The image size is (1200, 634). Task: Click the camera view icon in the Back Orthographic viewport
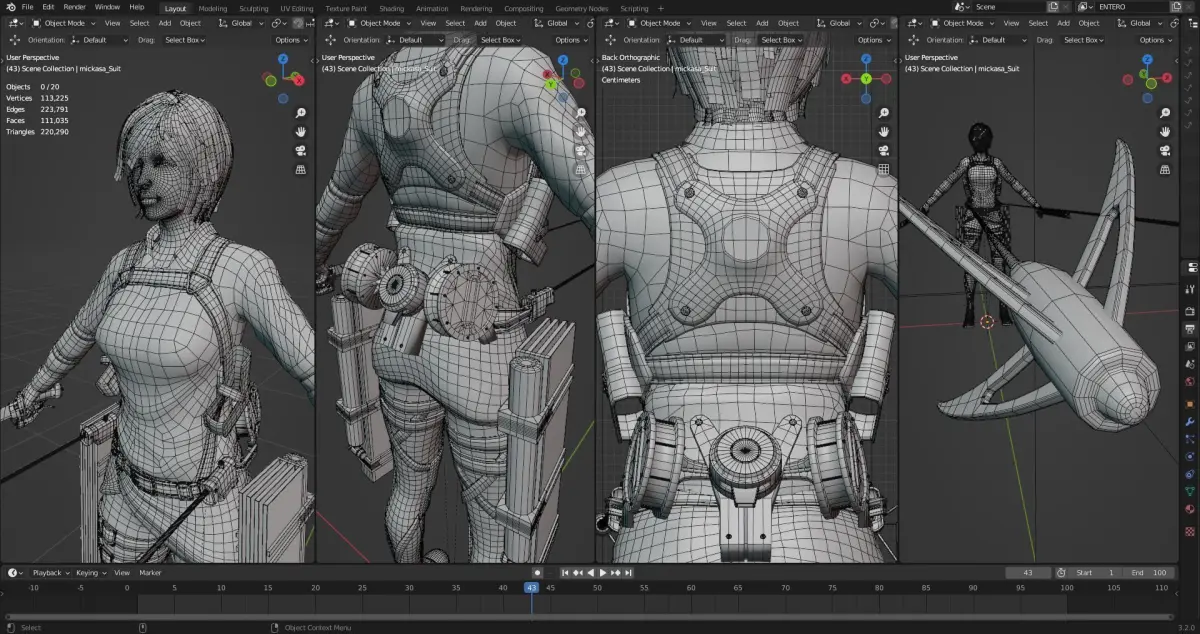[884, 151]
